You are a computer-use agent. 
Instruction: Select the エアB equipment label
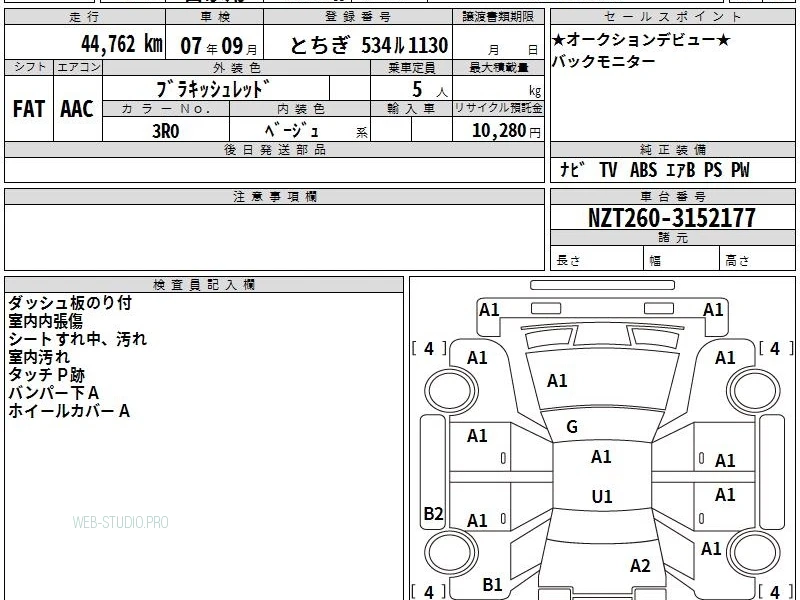click(681, 169)
